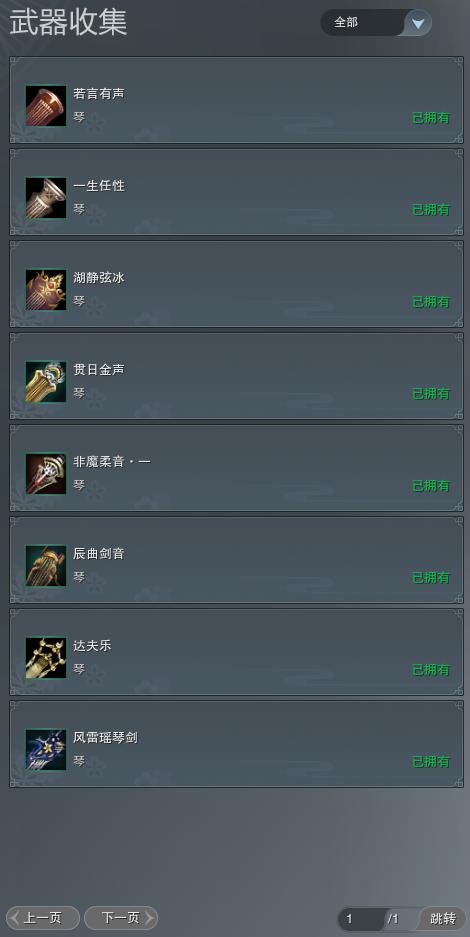Select the 一生任性 weapon icon
The height and width of the screenshot is (937, 470).
point(46,198)
